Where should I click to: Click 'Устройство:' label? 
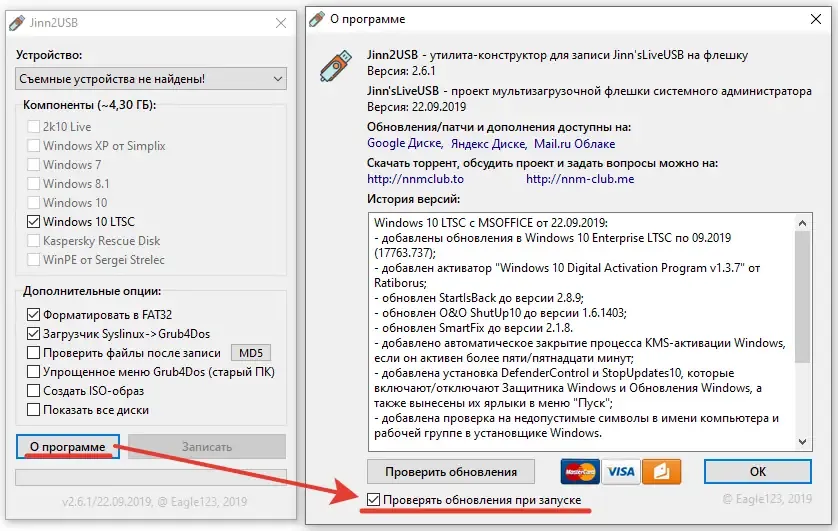coord(49,55)
